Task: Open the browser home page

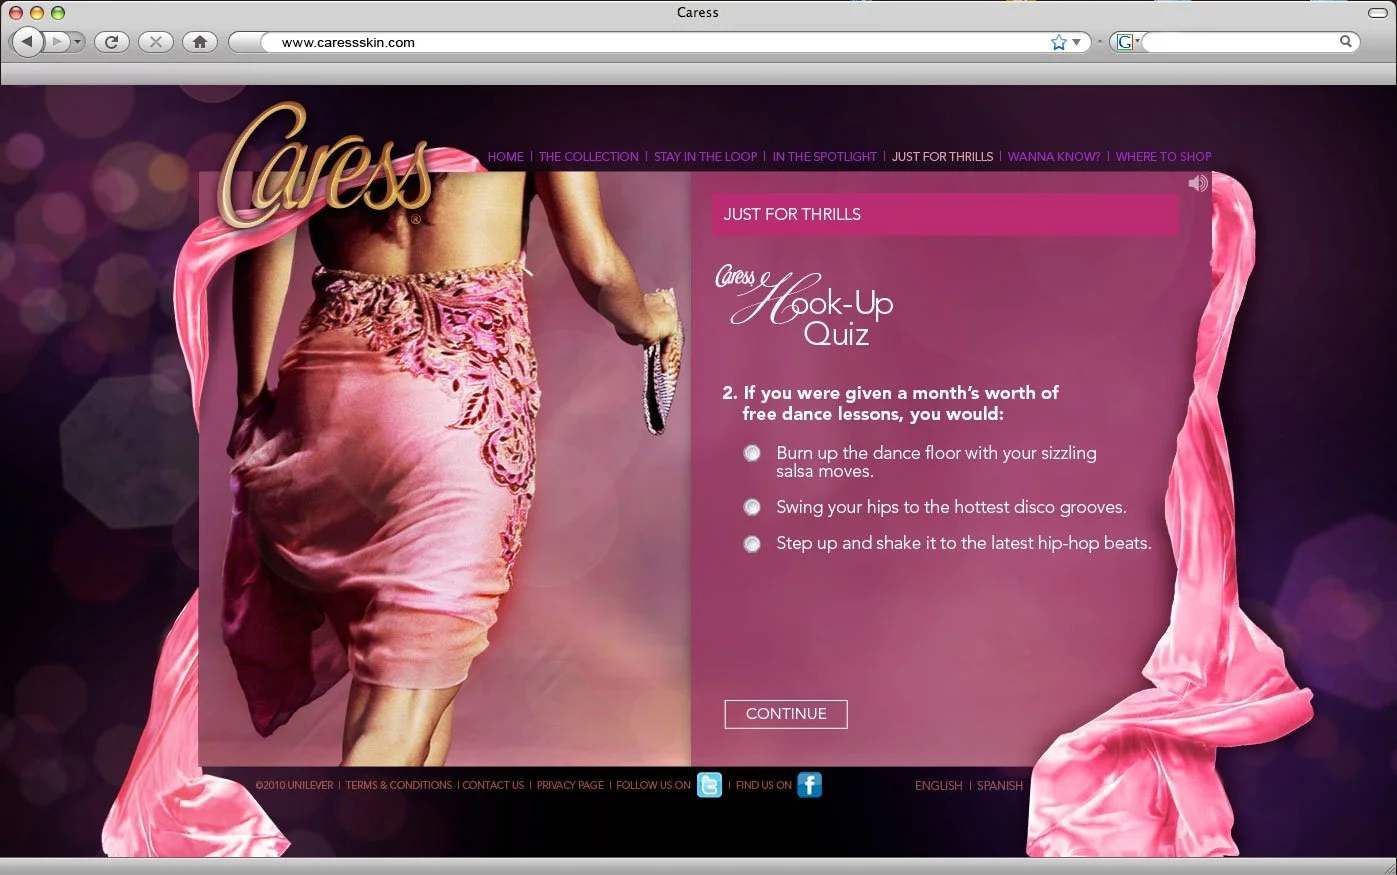Action: pyautogui.click(x=199, y=42)
